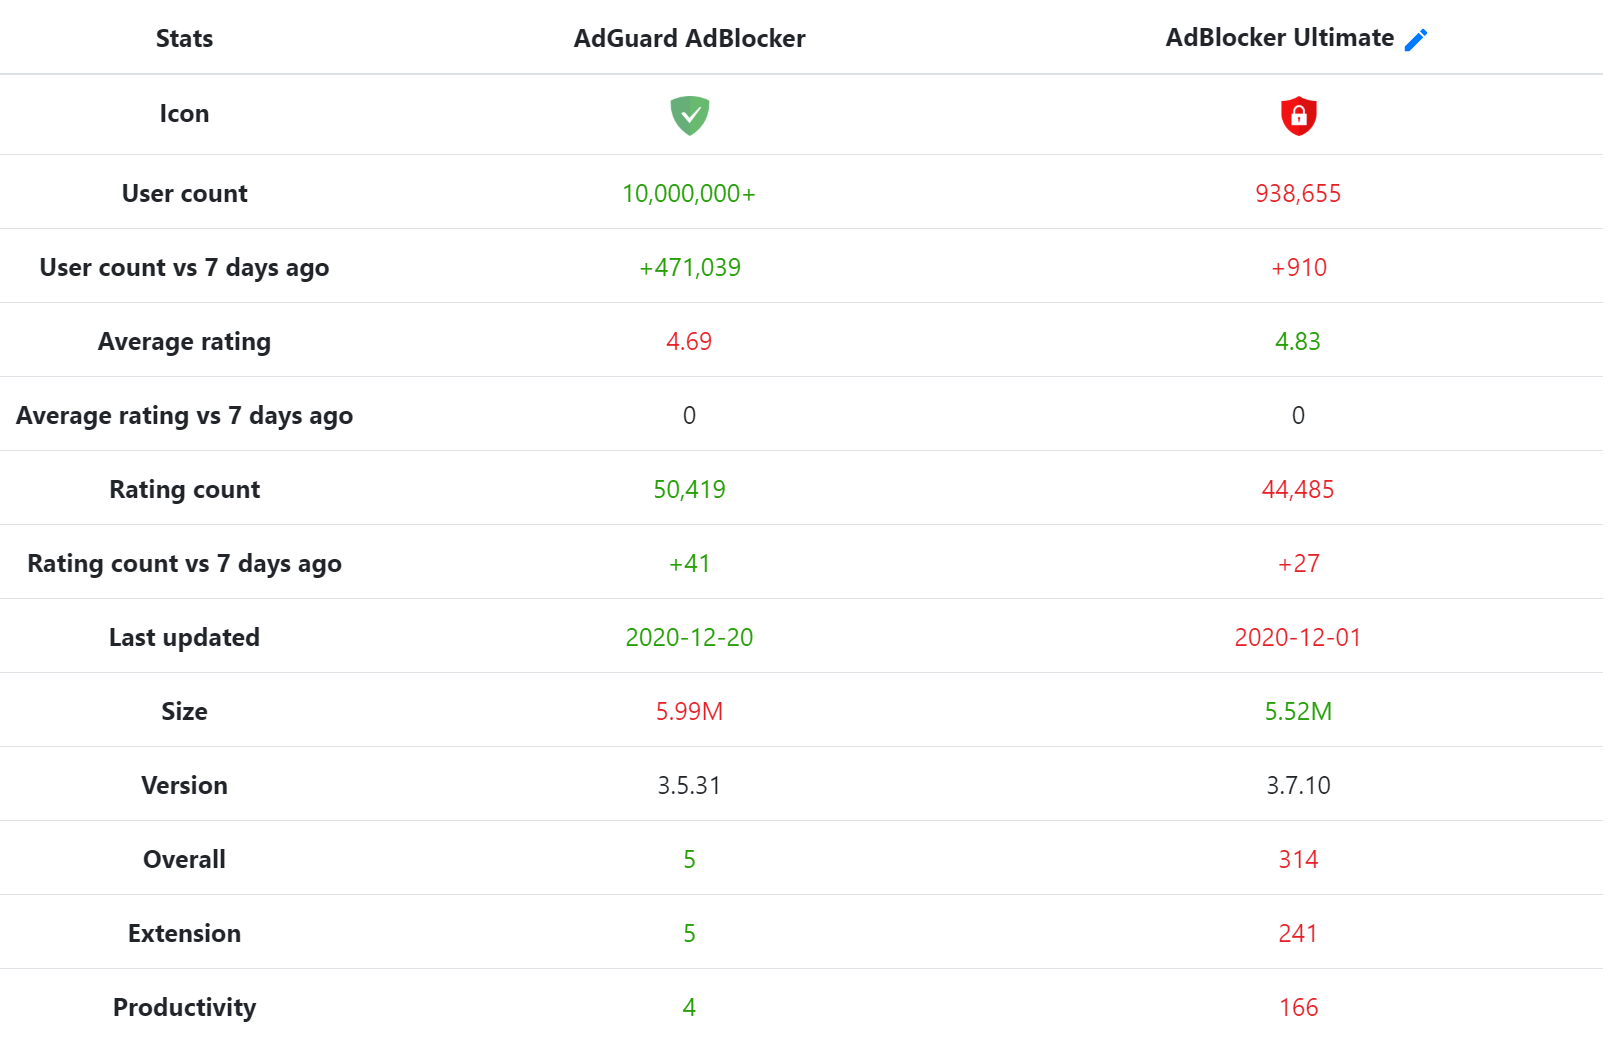Viewport: 1618px width, 1042px height.
Task: Select the size value 5.99M
Action: tap(689, 712)
